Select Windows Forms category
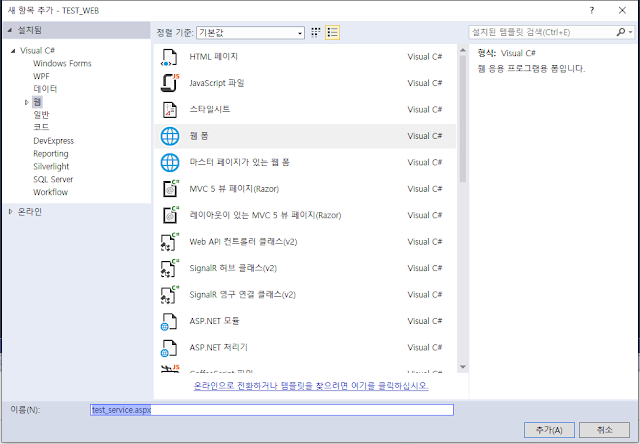 tap(62, 63)
